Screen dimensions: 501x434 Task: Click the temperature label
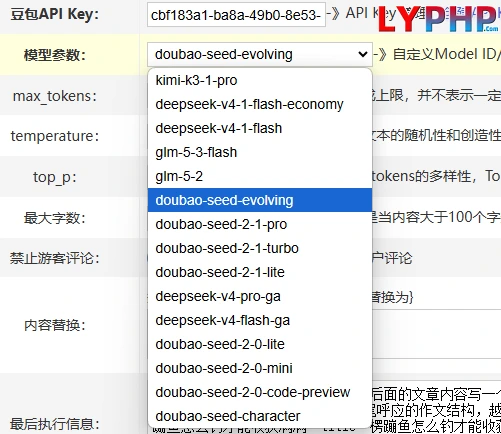click(55, 136)
